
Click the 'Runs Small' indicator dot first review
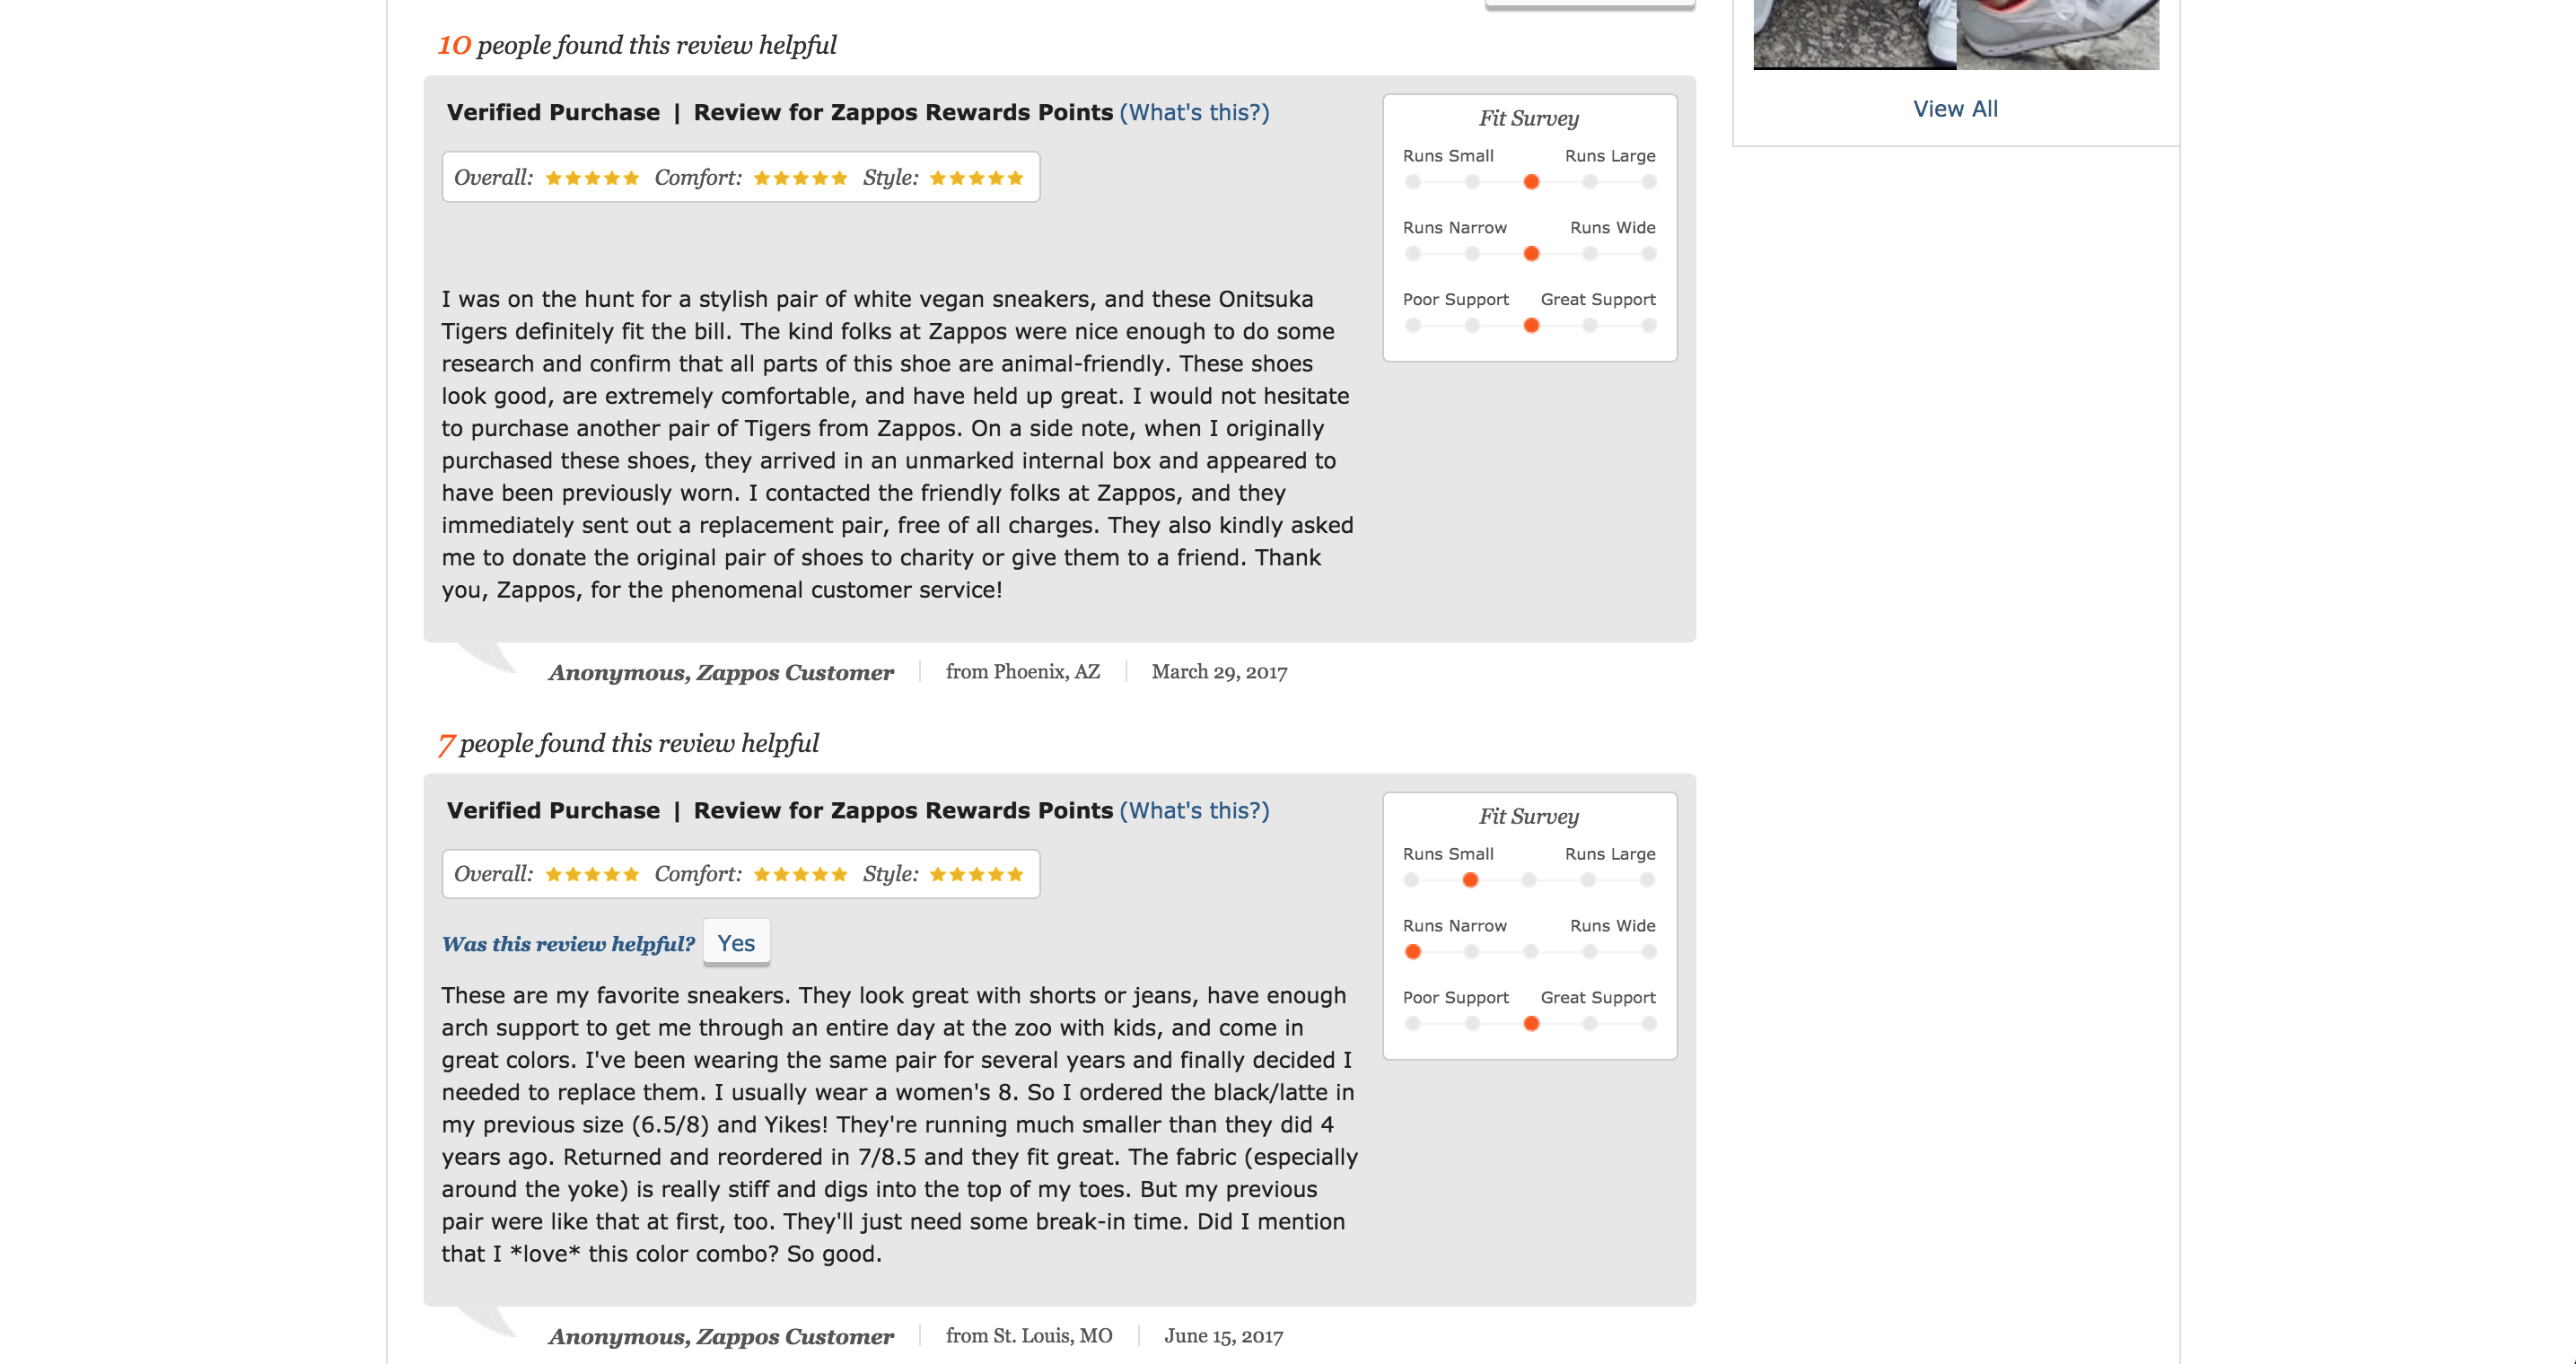[1411, 180]
